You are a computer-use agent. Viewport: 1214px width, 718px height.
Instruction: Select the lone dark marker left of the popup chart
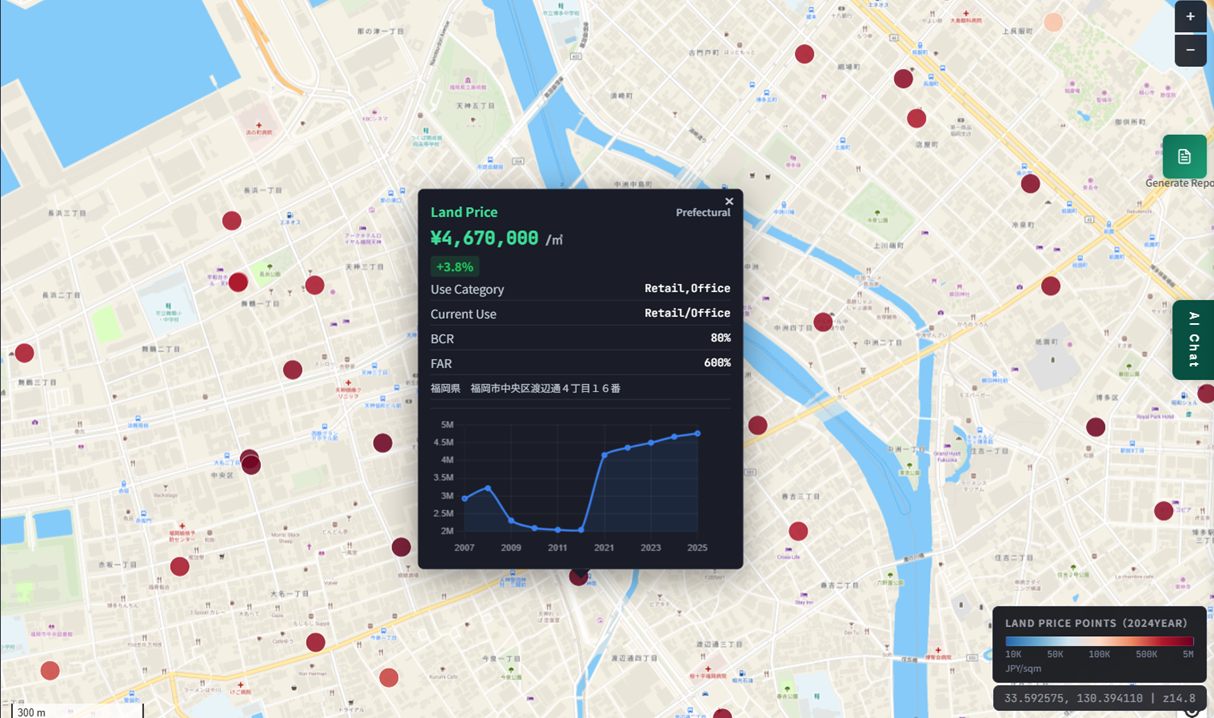point(383,443)
